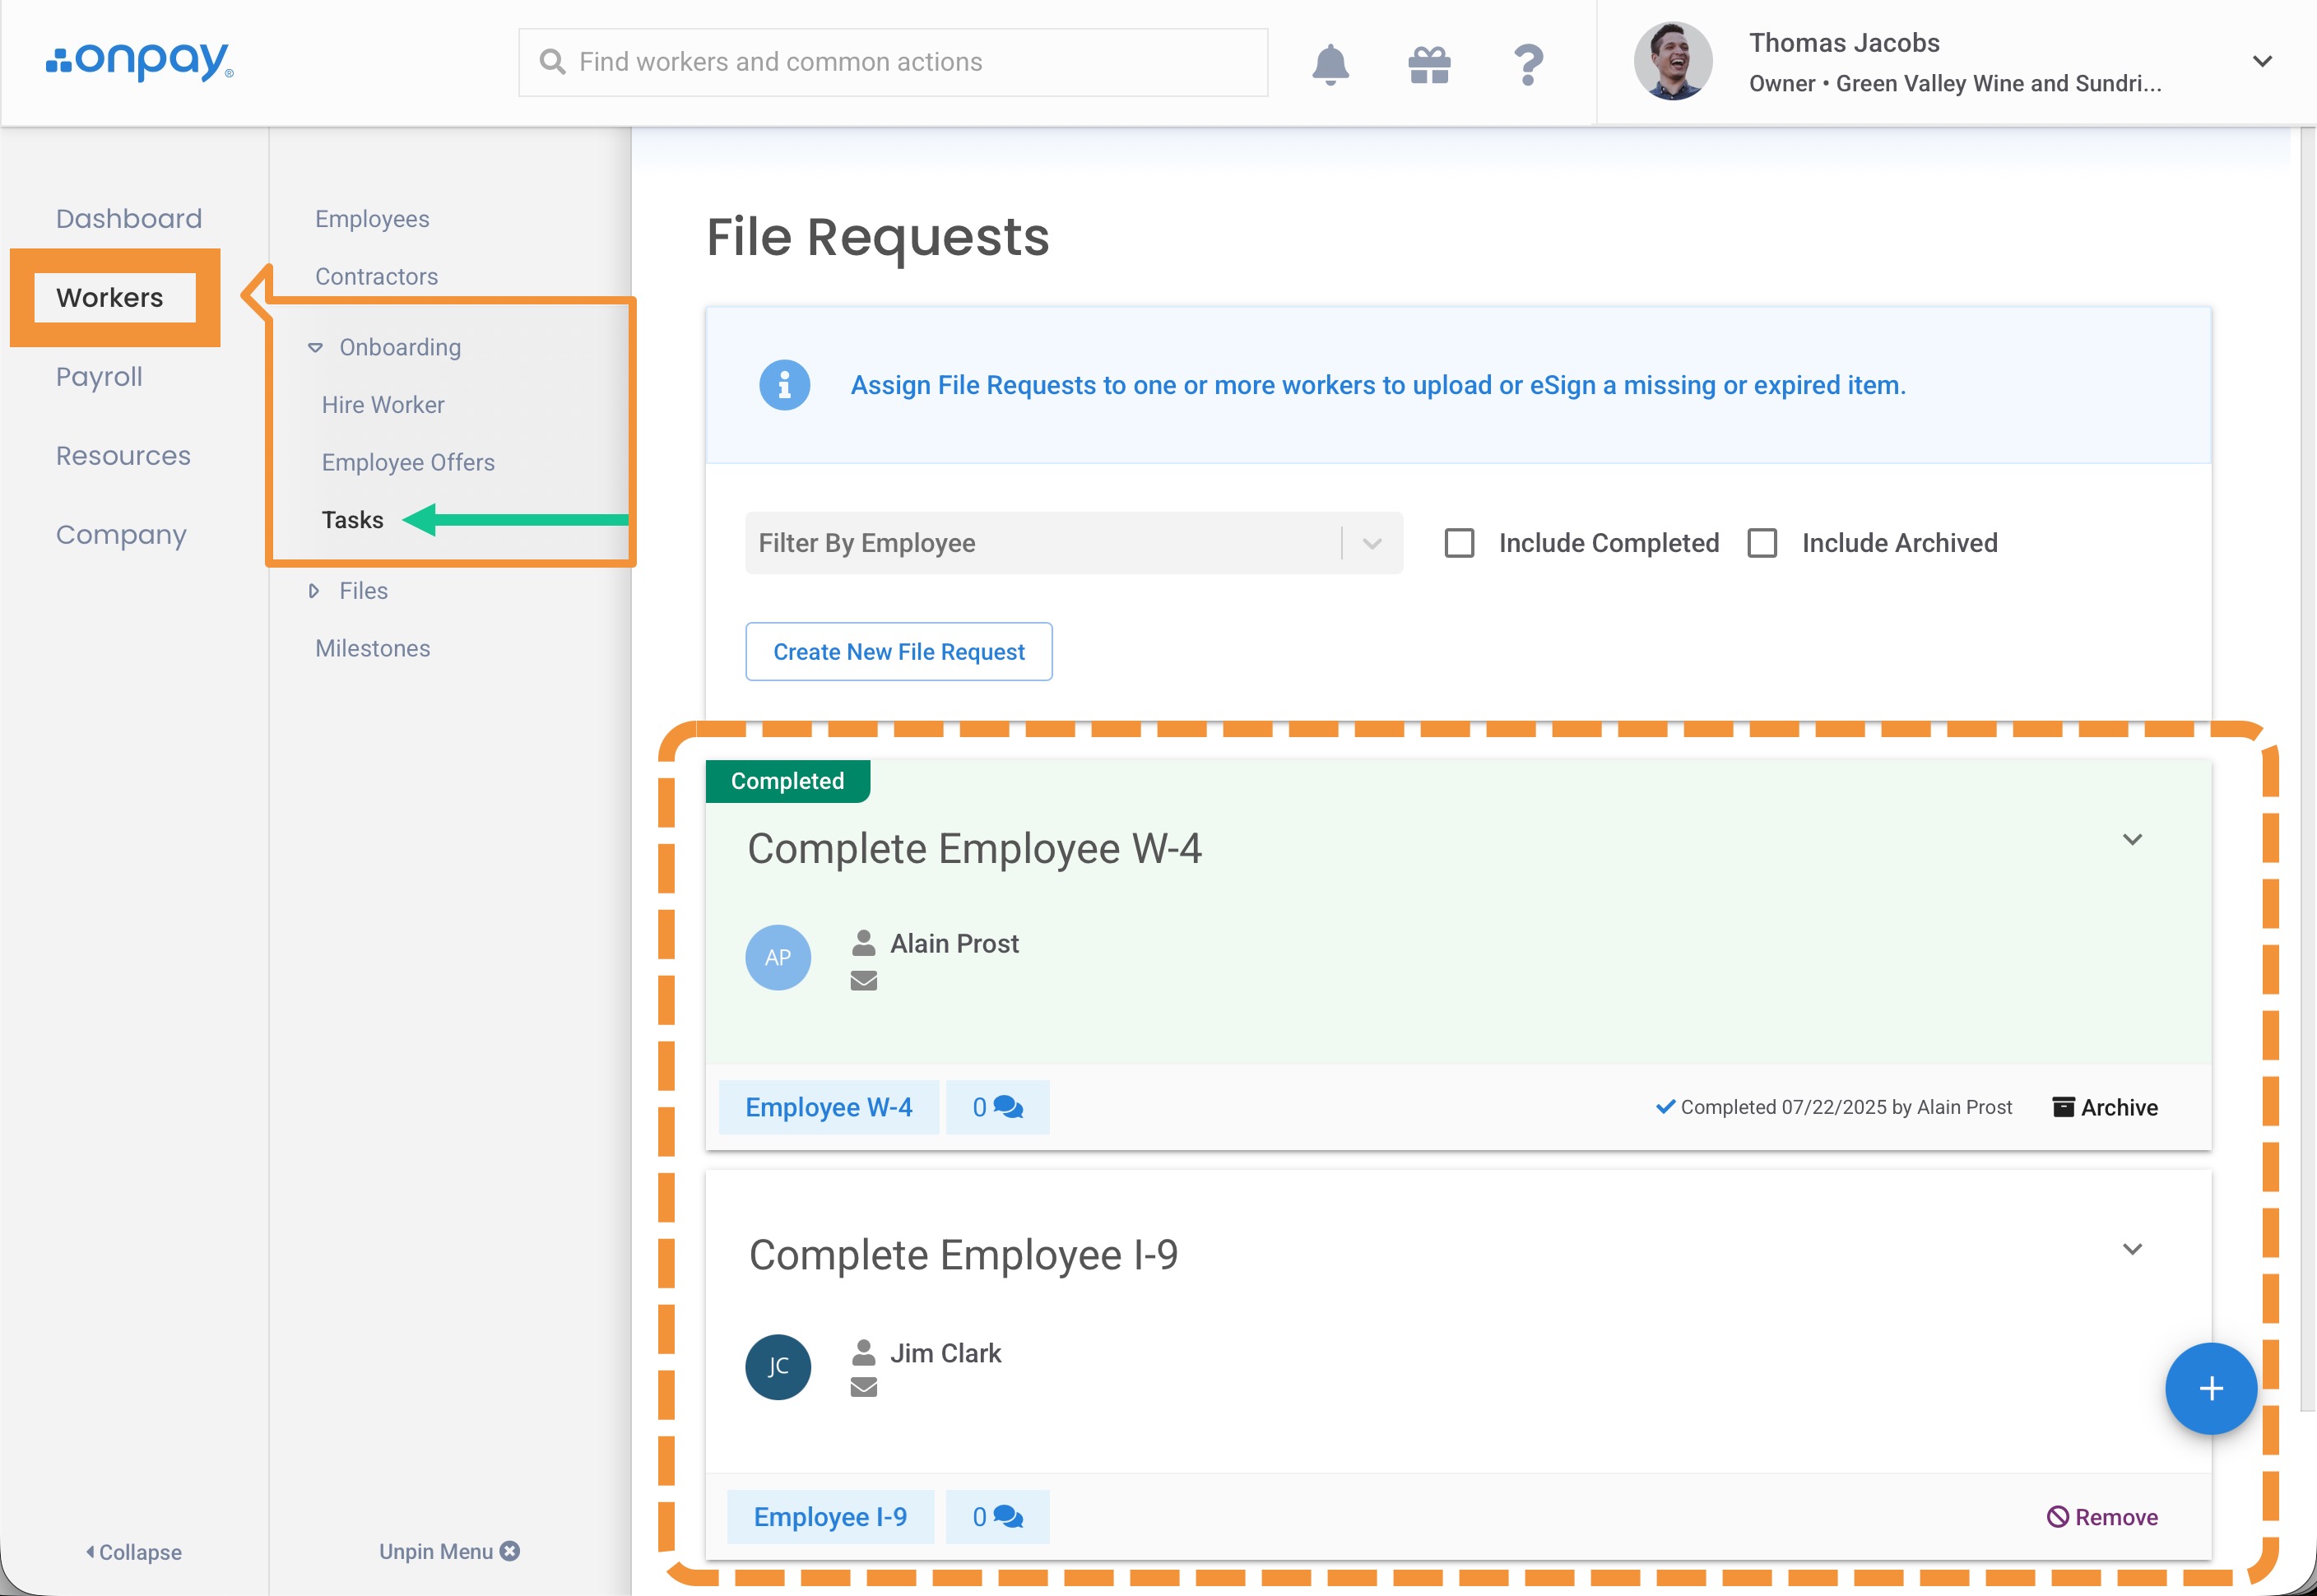Expand the Complete Employee W-4 card
Viewport: 2317px width, 1596px height.
pyautogui.click(x=2132, y=840)
